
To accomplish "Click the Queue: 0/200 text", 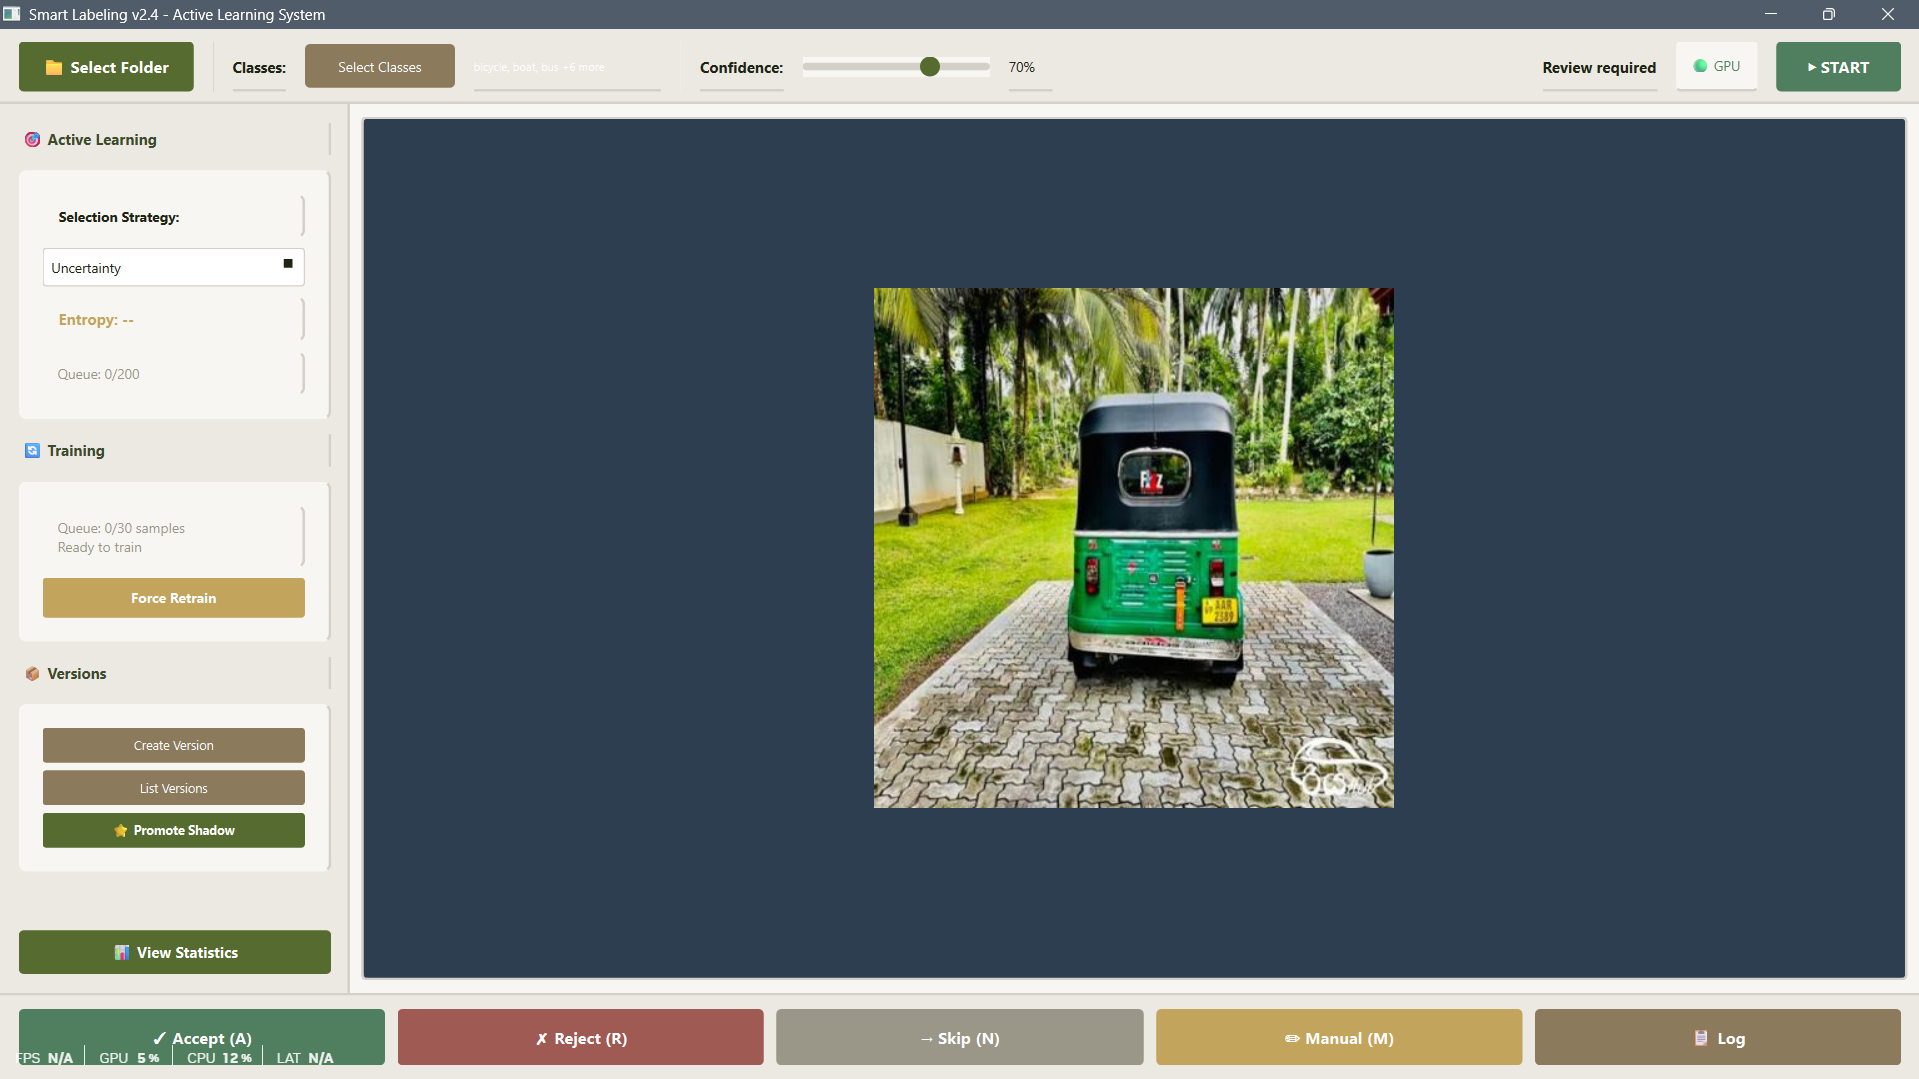I will (98, 374).
